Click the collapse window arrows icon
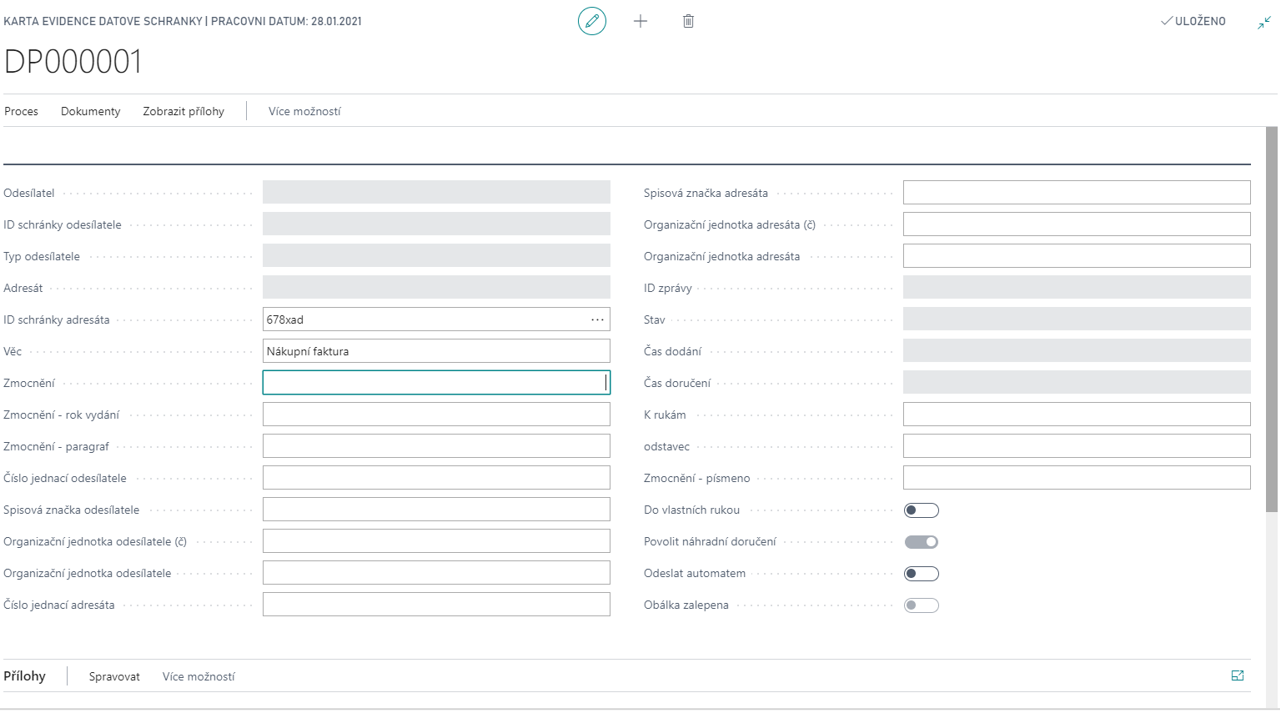This screenshot has height=720, width=1280. coord(1264,22)
